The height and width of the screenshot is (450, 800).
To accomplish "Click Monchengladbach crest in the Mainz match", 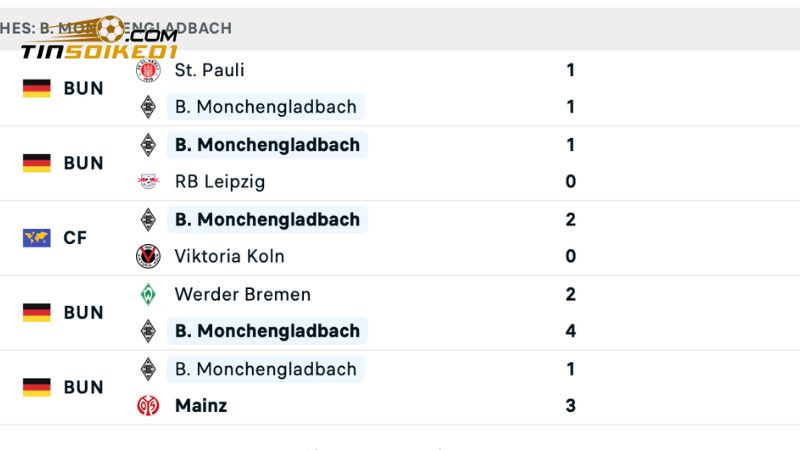I will tap(148, 369).
